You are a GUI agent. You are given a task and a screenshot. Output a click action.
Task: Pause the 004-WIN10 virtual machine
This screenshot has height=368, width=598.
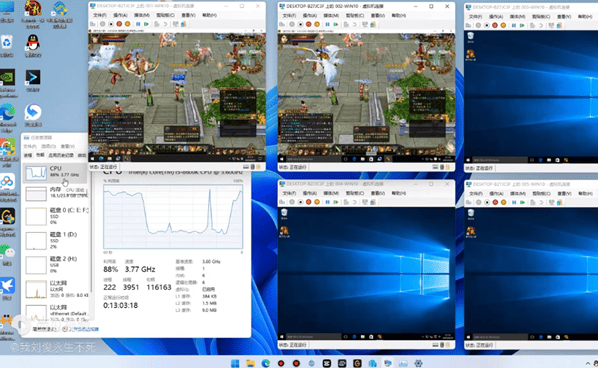click(327, 202)
